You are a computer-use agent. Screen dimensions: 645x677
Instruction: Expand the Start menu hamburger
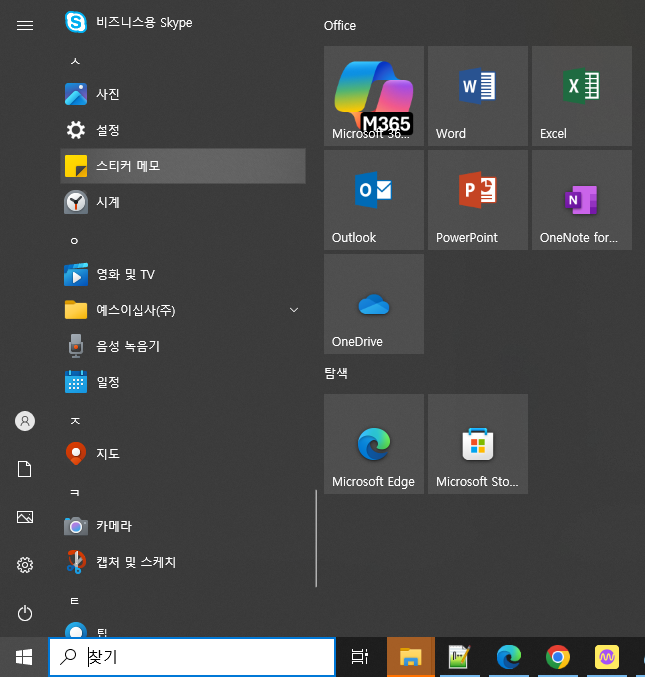(25, 25)
